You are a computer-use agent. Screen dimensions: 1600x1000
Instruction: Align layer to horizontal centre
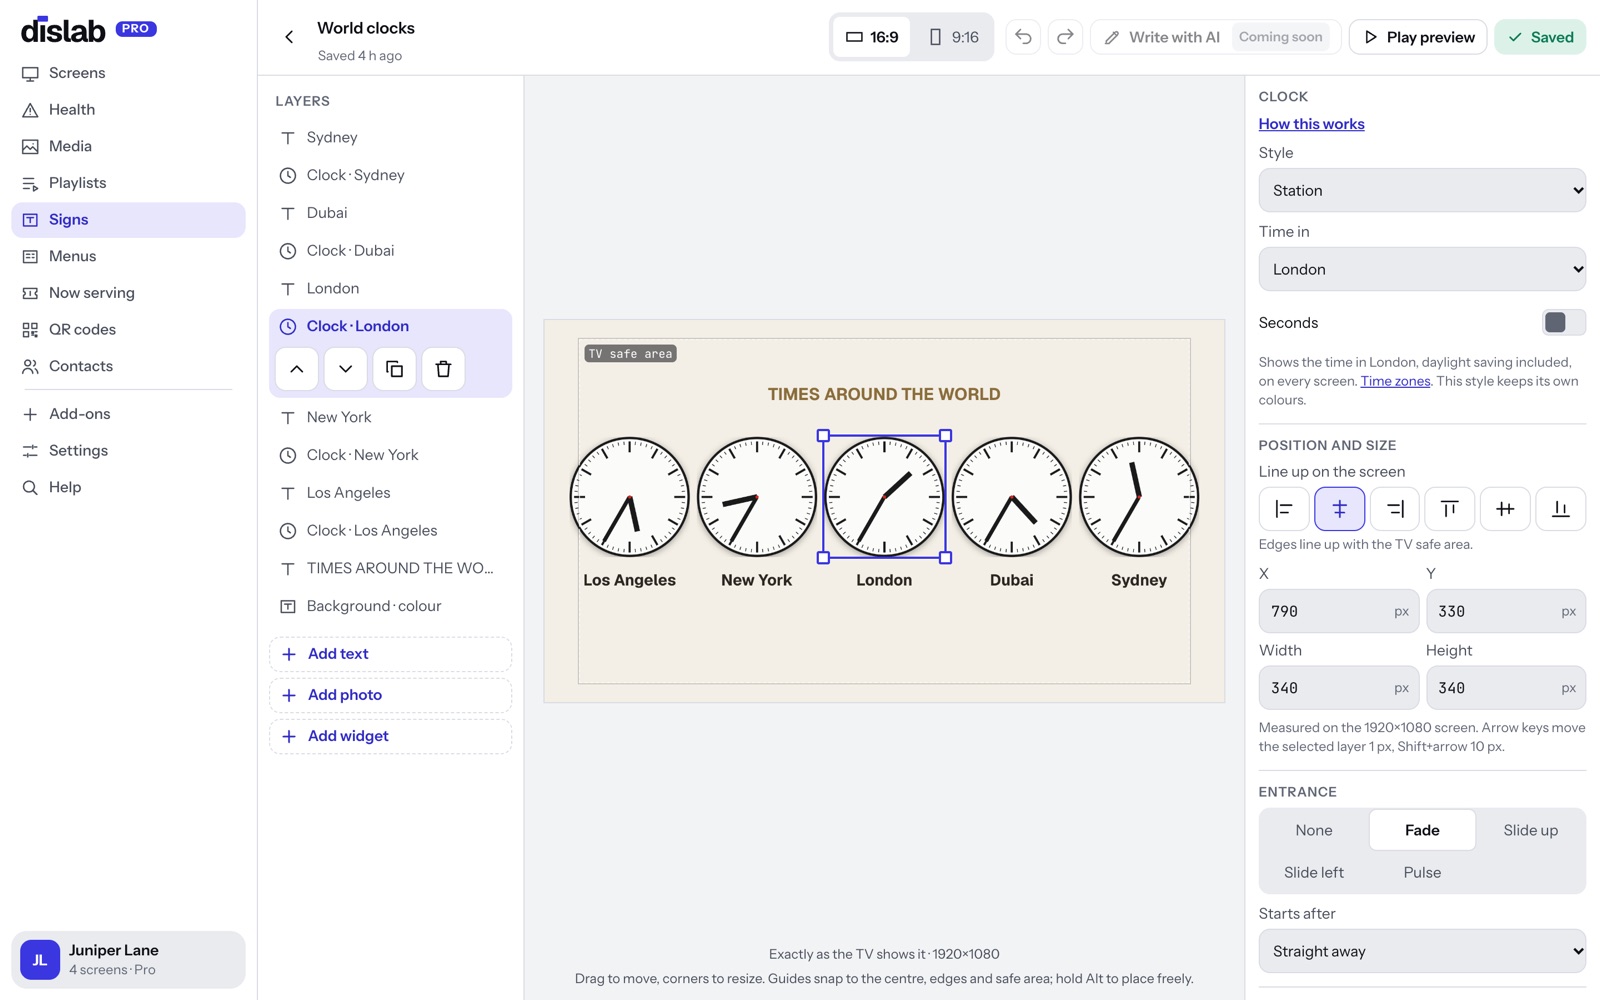pos(1339,509)
